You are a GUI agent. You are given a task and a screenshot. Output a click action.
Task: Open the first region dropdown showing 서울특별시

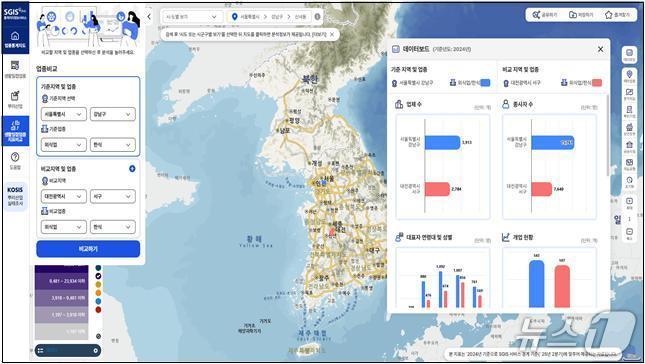64,114
